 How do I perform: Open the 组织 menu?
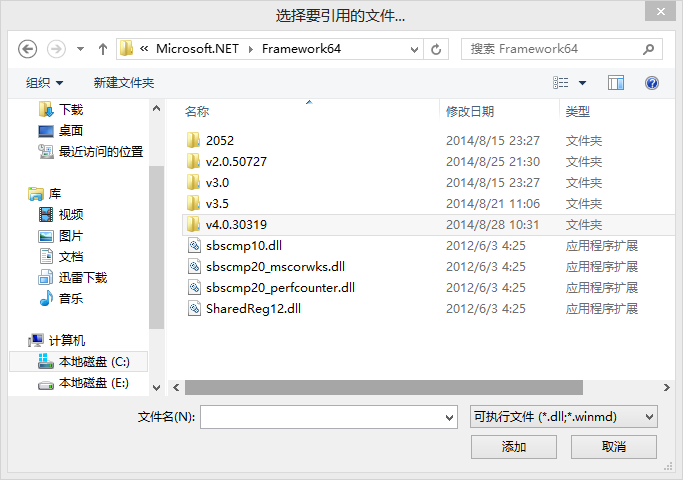(44, 83)
